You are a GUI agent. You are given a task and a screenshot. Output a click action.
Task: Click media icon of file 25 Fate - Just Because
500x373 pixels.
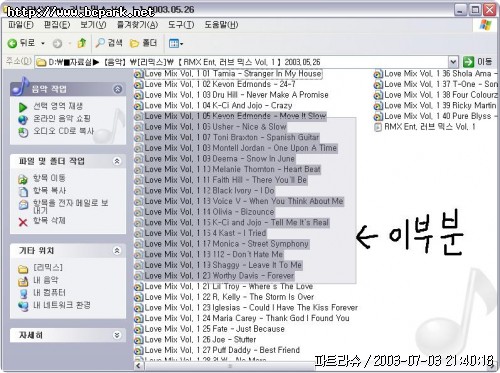coord(139,329)
